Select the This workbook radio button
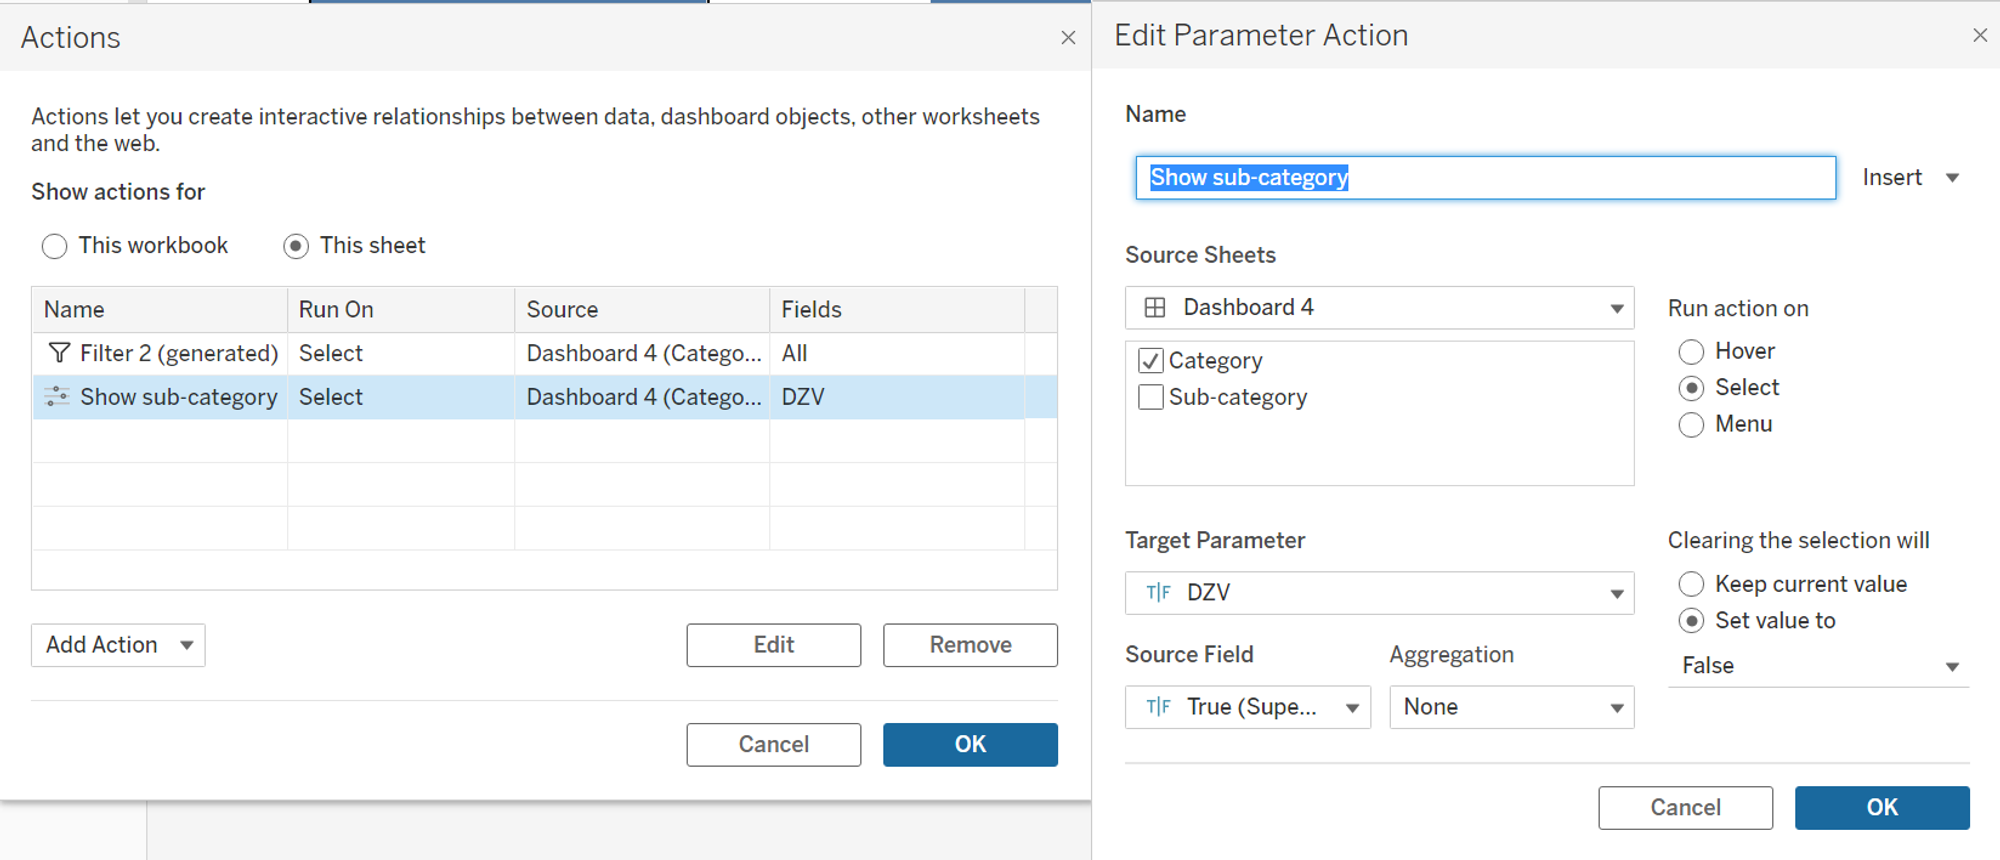Viewport: 2000px width, 860px height. (55, 246)
